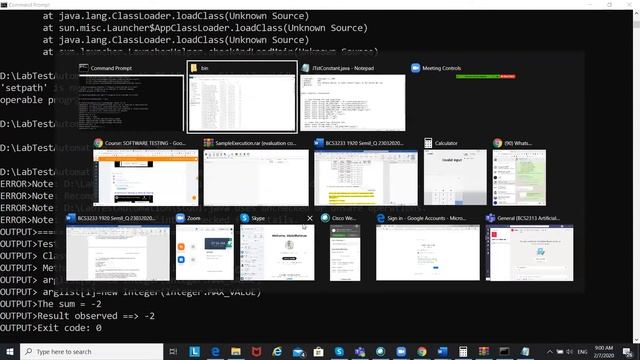Click the Zoom icon on the taskbar
640x360 pixels.
(x=401, y=351)
